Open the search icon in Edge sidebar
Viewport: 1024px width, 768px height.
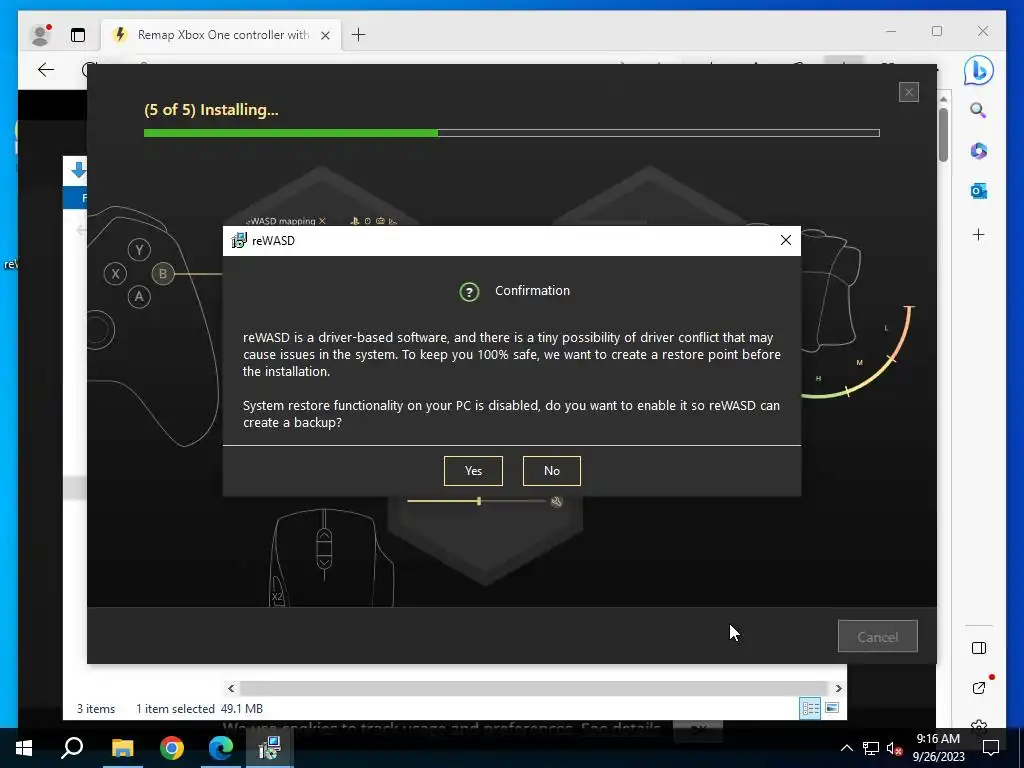[x=978, y=110]
